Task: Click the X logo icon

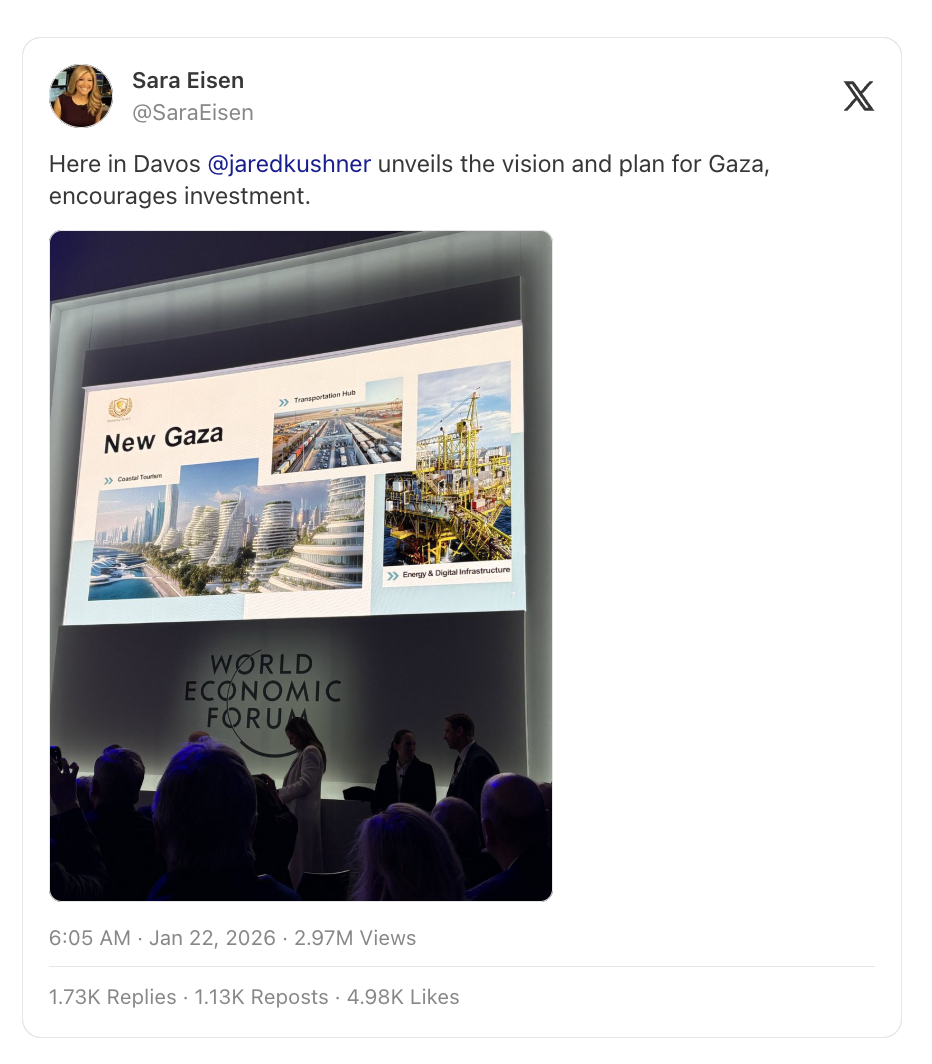Action: (858, 96)
